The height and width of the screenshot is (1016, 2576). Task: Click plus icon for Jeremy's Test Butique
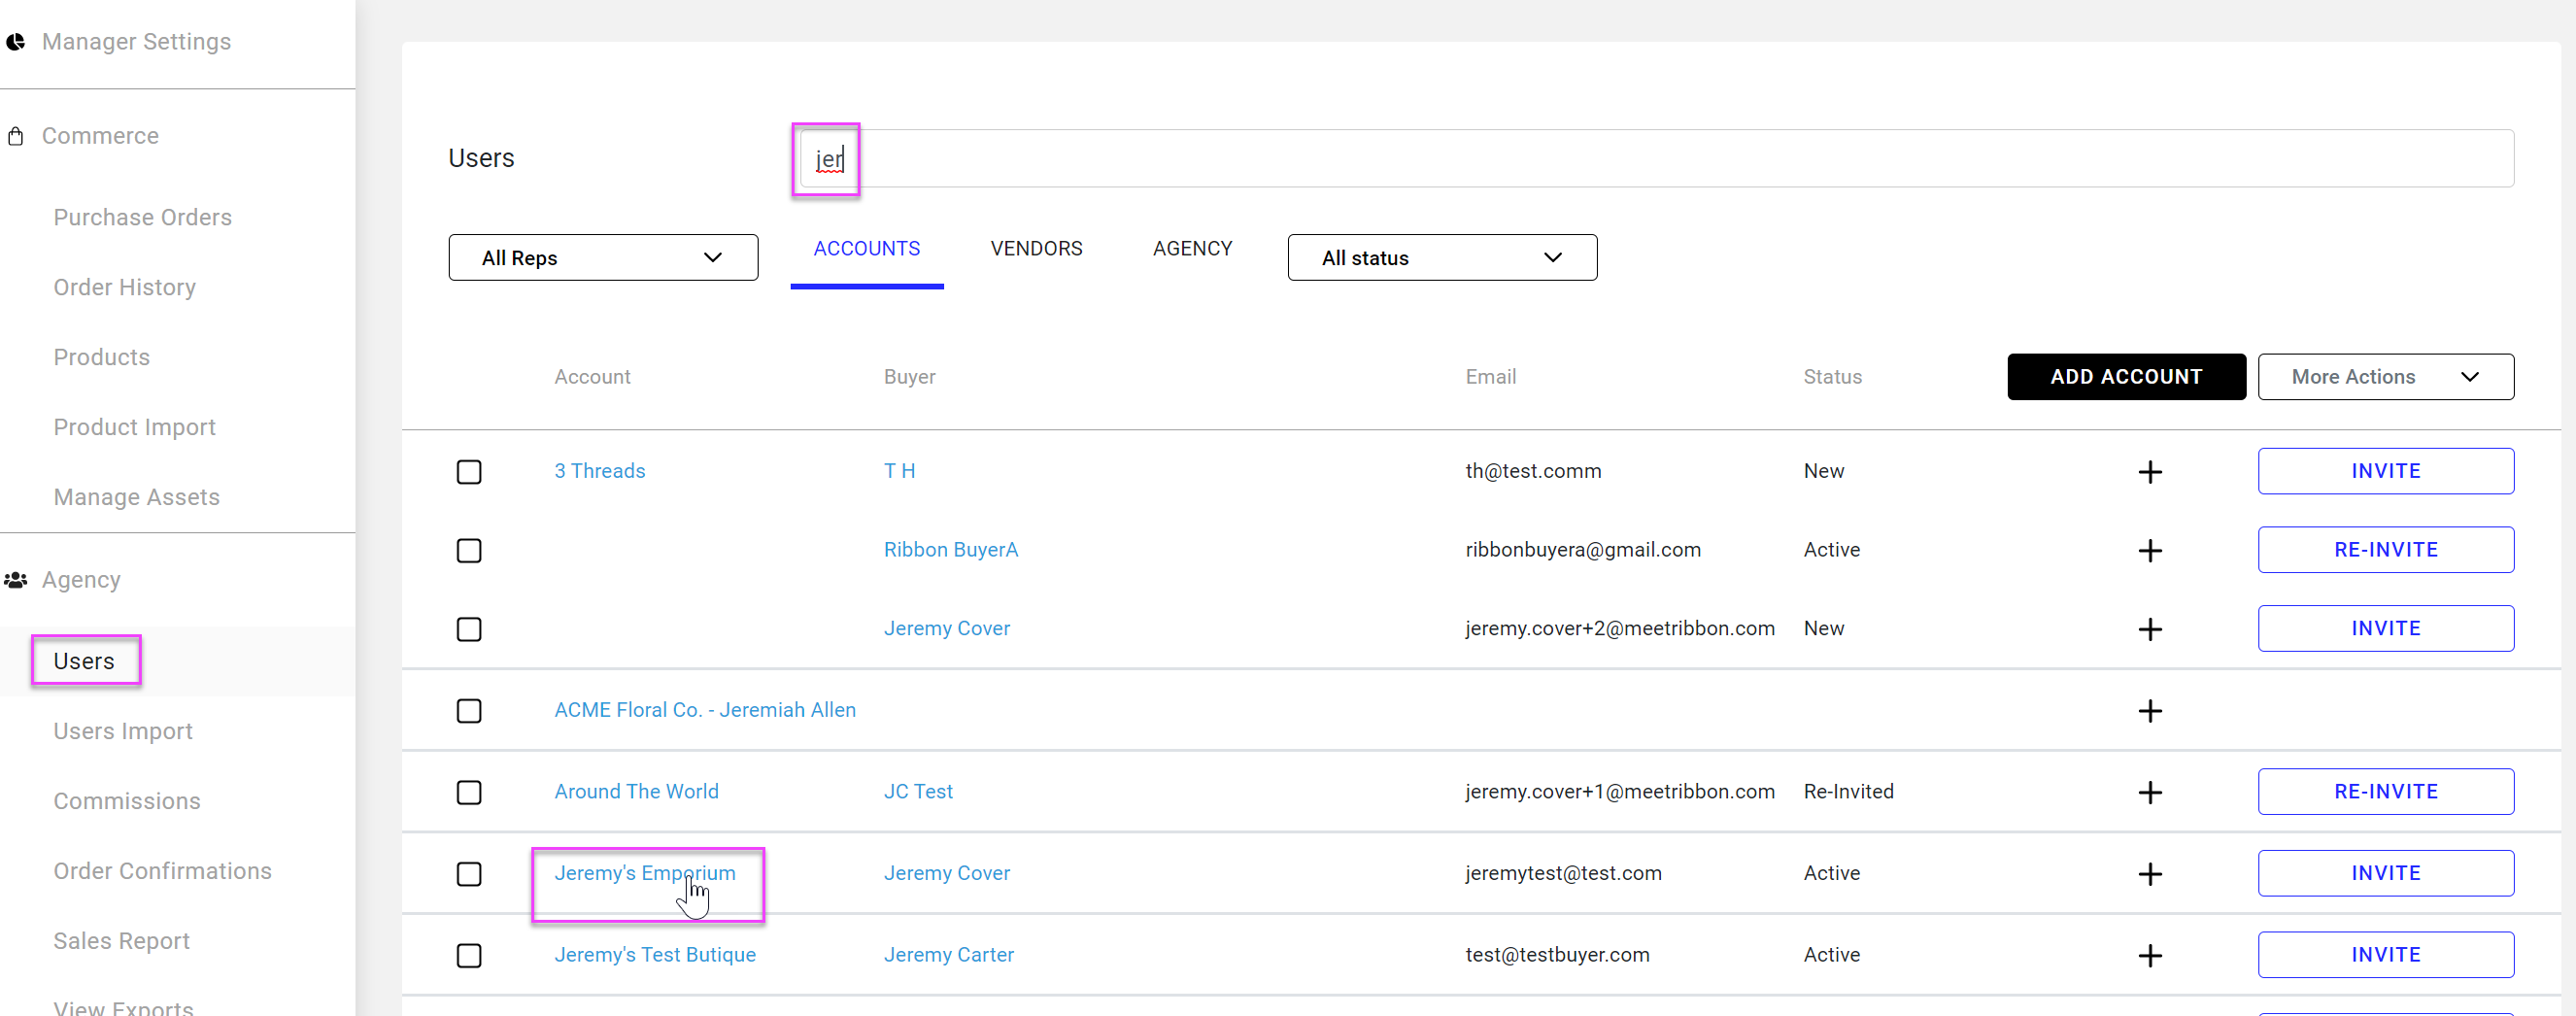[x=2149, y=956]
